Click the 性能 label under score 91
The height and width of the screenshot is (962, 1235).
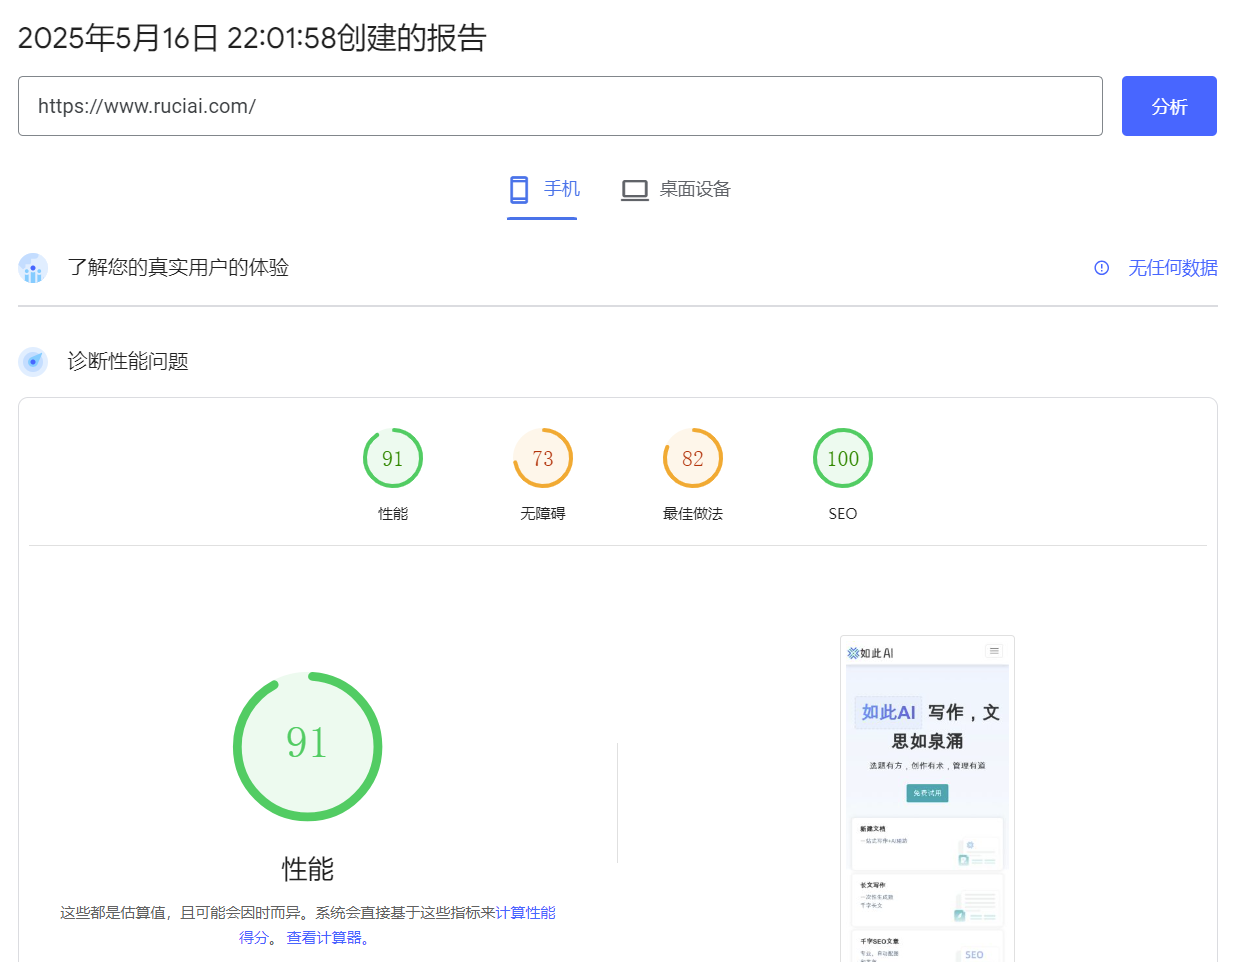(x=393, y=514)
